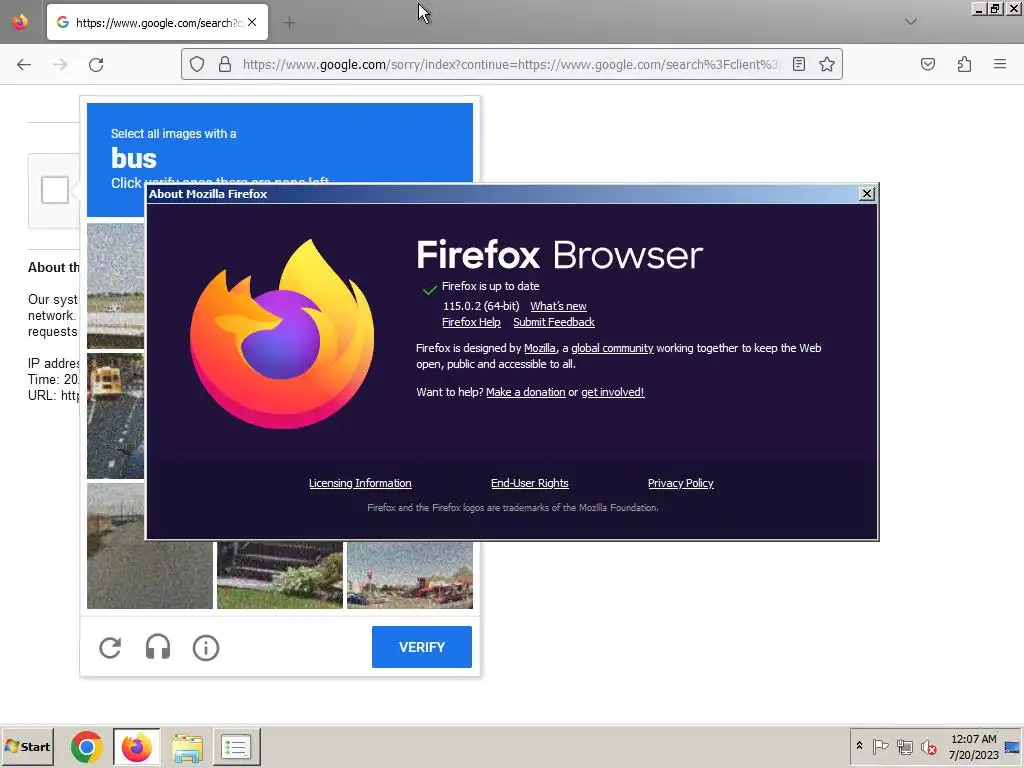Open a new tab with the plus icon
1024x768 pixels.
[289, 23]
